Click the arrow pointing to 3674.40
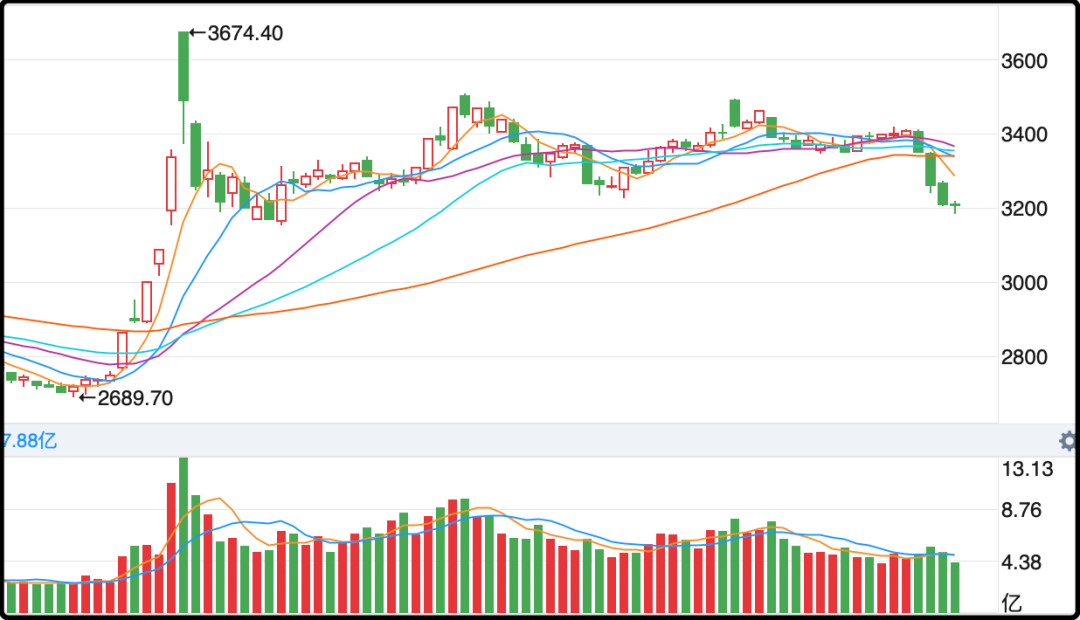This screenshot has width=1080, height=620. [x=197, y=33]
